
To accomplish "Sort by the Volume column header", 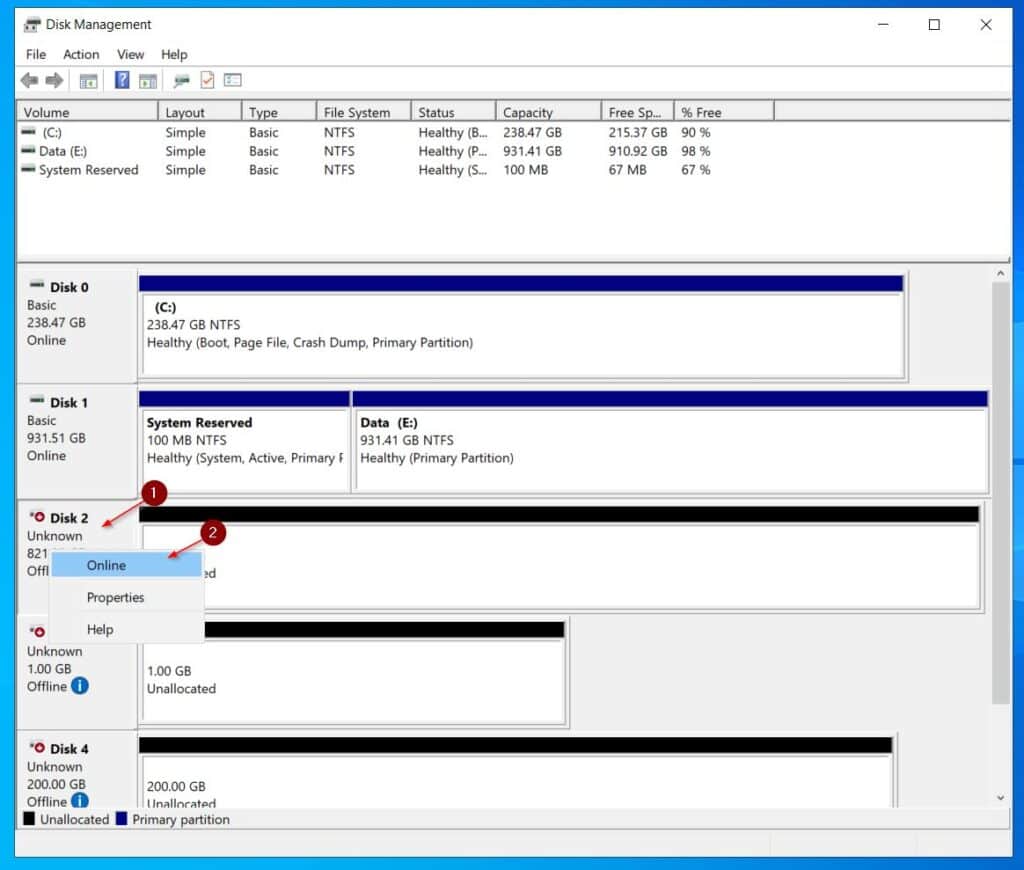I will (x=87, y=112).
